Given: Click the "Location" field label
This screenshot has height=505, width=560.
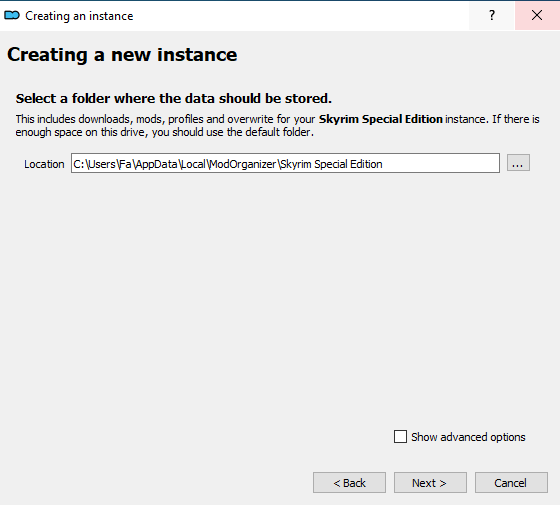Looking at the screenshot, I should 44,164.
